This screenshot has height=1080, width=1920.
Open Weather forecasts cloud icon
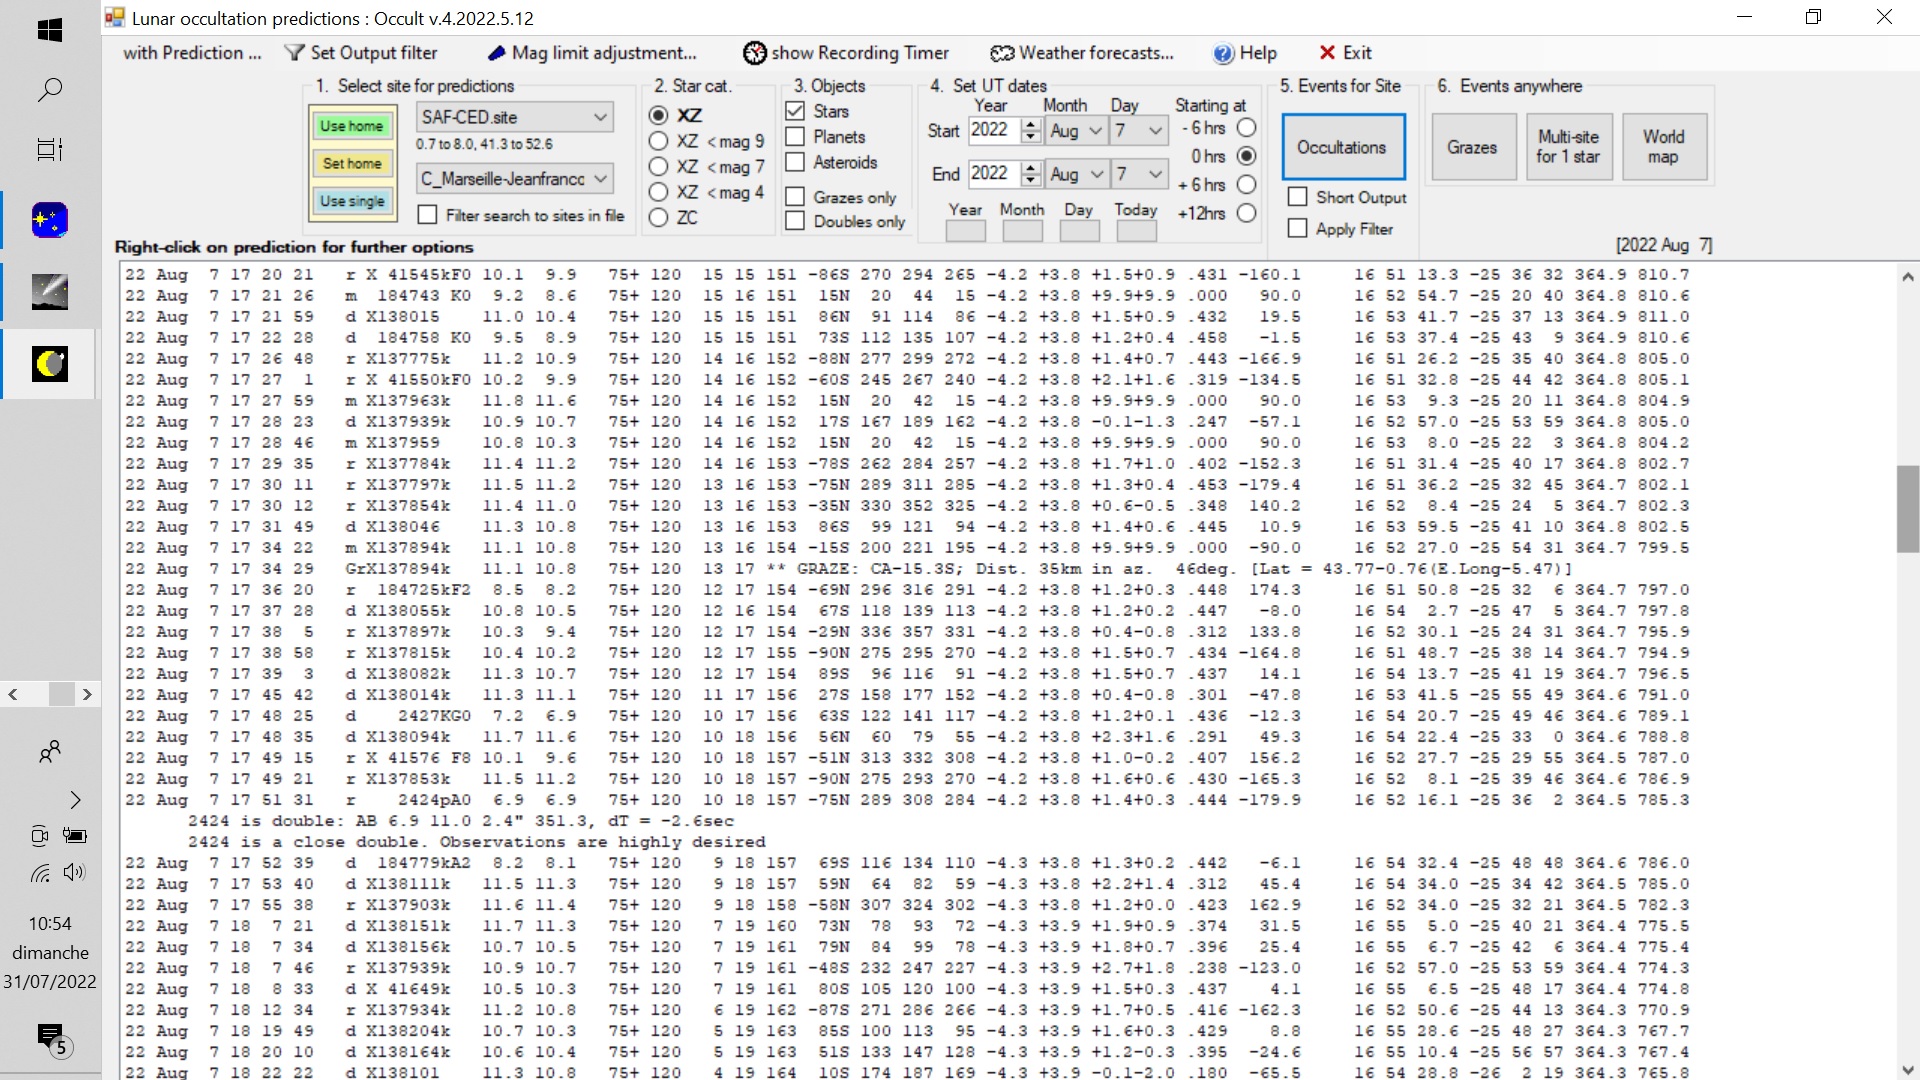click(x=1002, y=53)
